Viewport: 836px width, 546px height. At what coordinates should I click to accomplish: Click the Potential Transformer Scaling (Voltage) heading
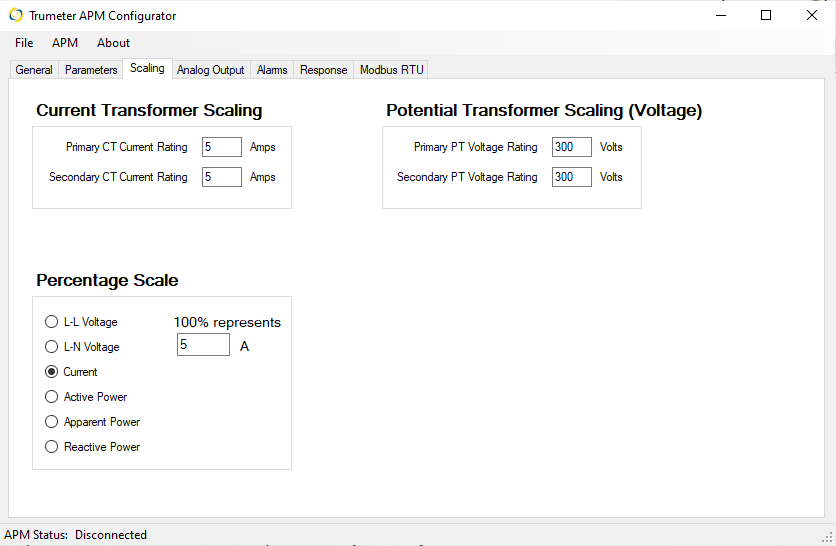click(x=544, y=110)
